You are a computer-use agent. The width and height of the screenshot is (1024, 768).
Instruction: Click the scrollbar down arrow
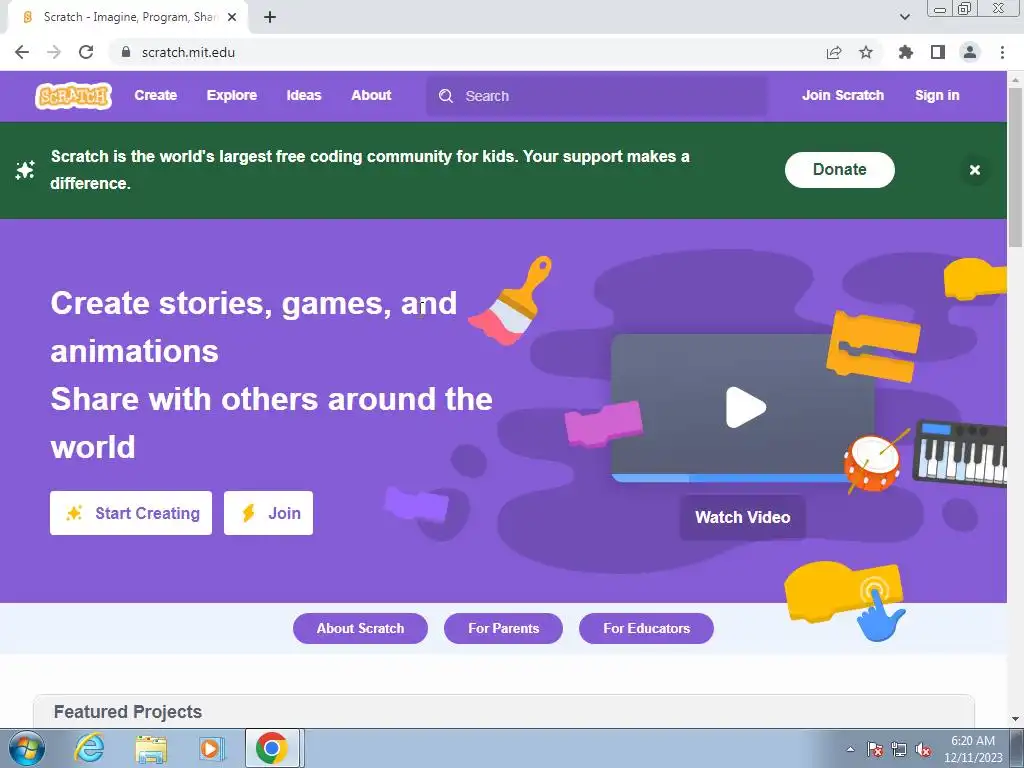pyautogui.click(x=1015, y=718)
